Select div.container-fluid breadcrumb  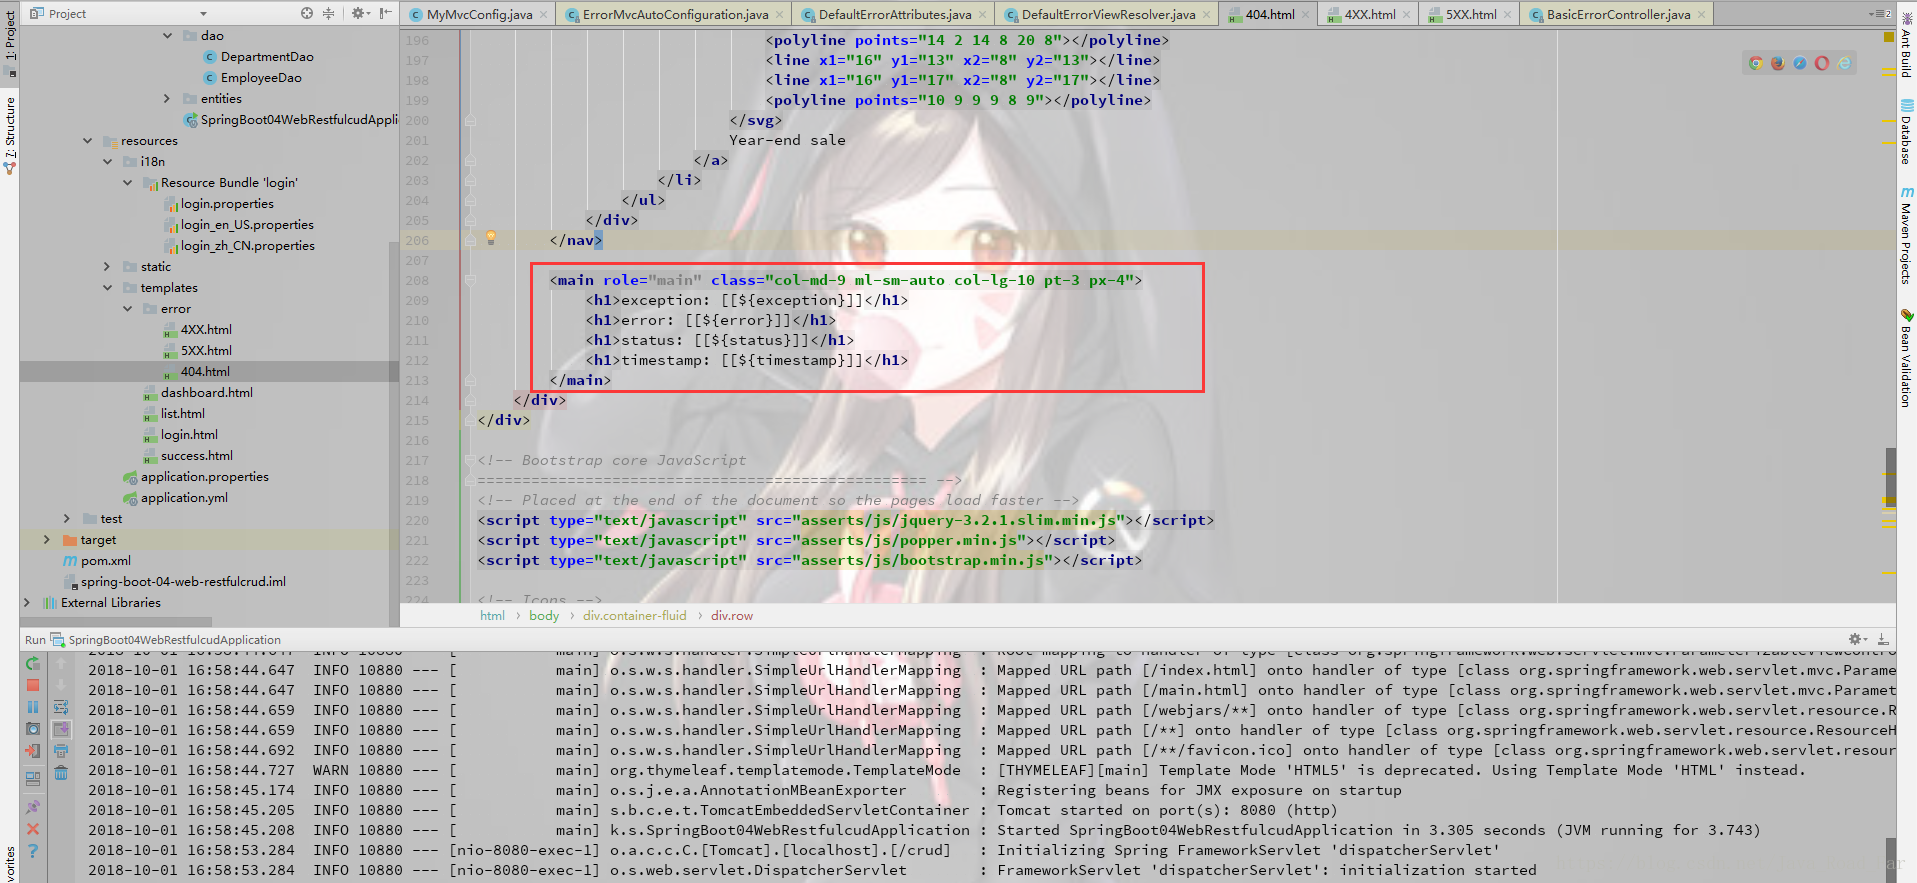635,615
